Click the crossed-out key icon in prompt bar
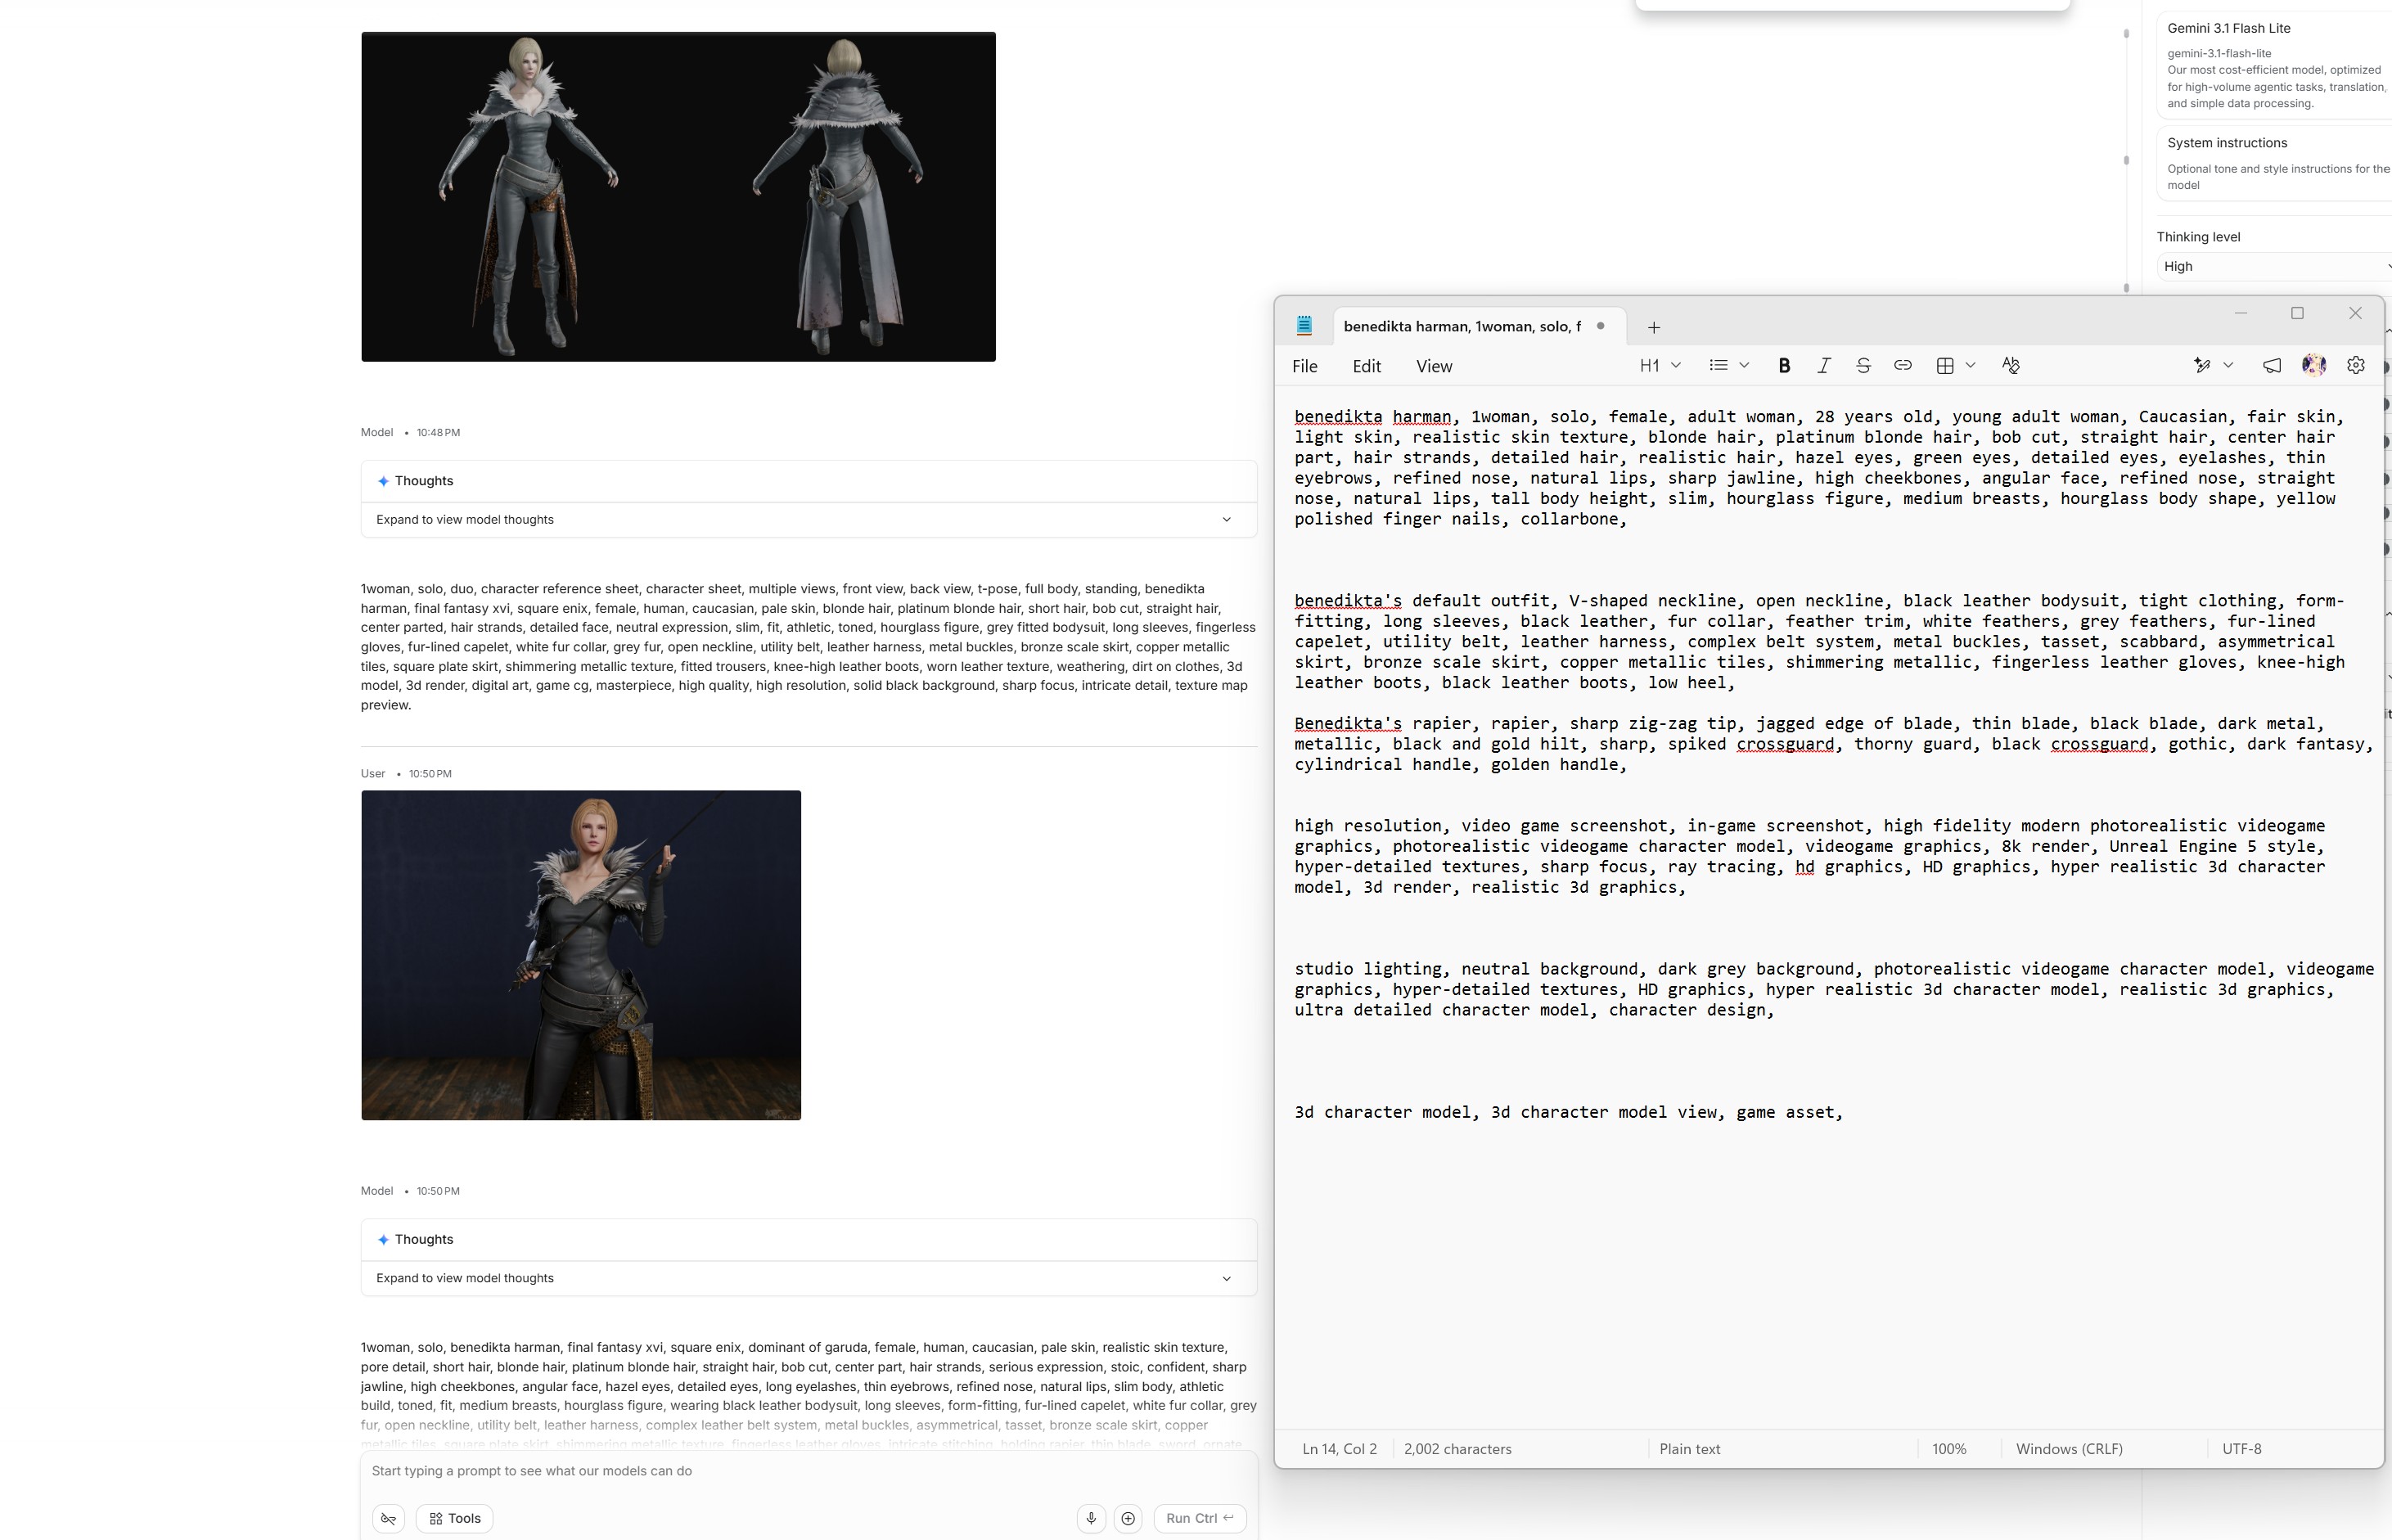 pos(389,1518)
